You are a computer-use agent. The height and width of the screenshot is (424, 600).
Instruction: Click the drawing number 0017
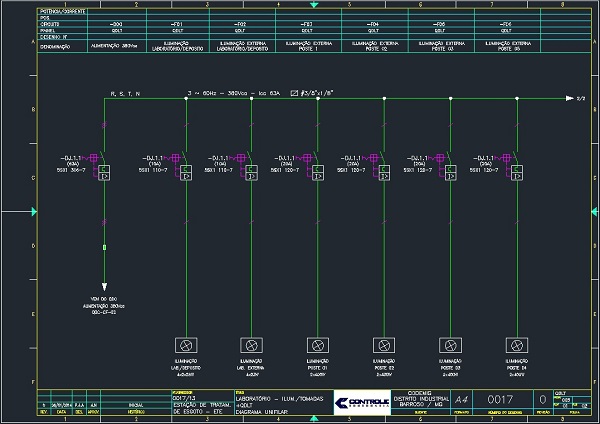pyautogui.click(x=505, y=399)
